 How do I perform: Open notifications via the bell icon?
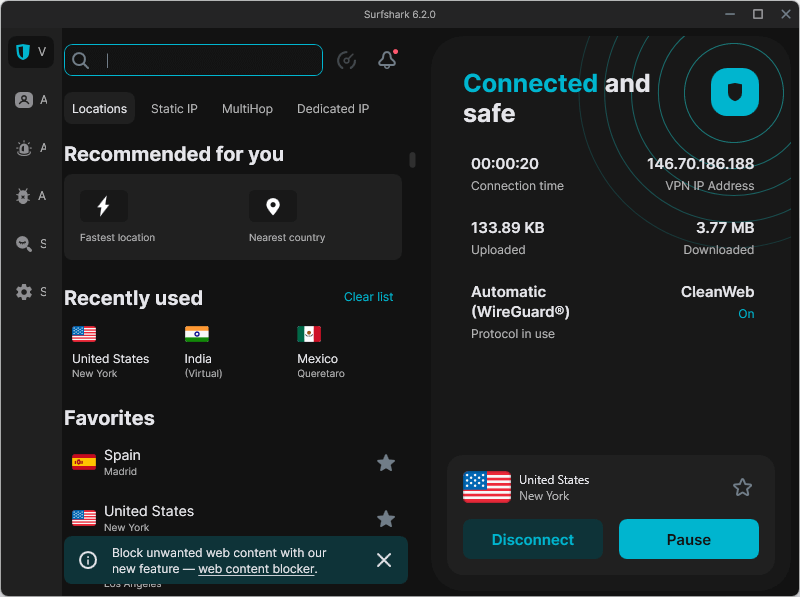387,60
